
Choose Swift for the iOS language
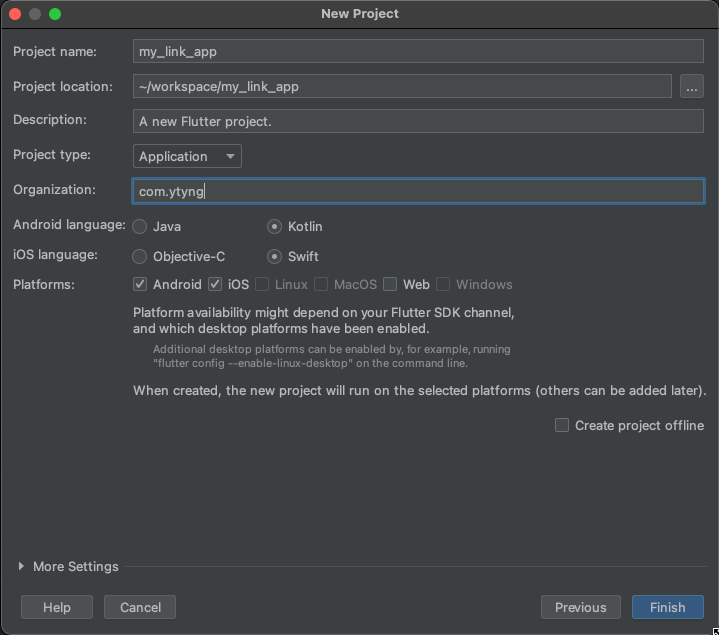(274, 256)
